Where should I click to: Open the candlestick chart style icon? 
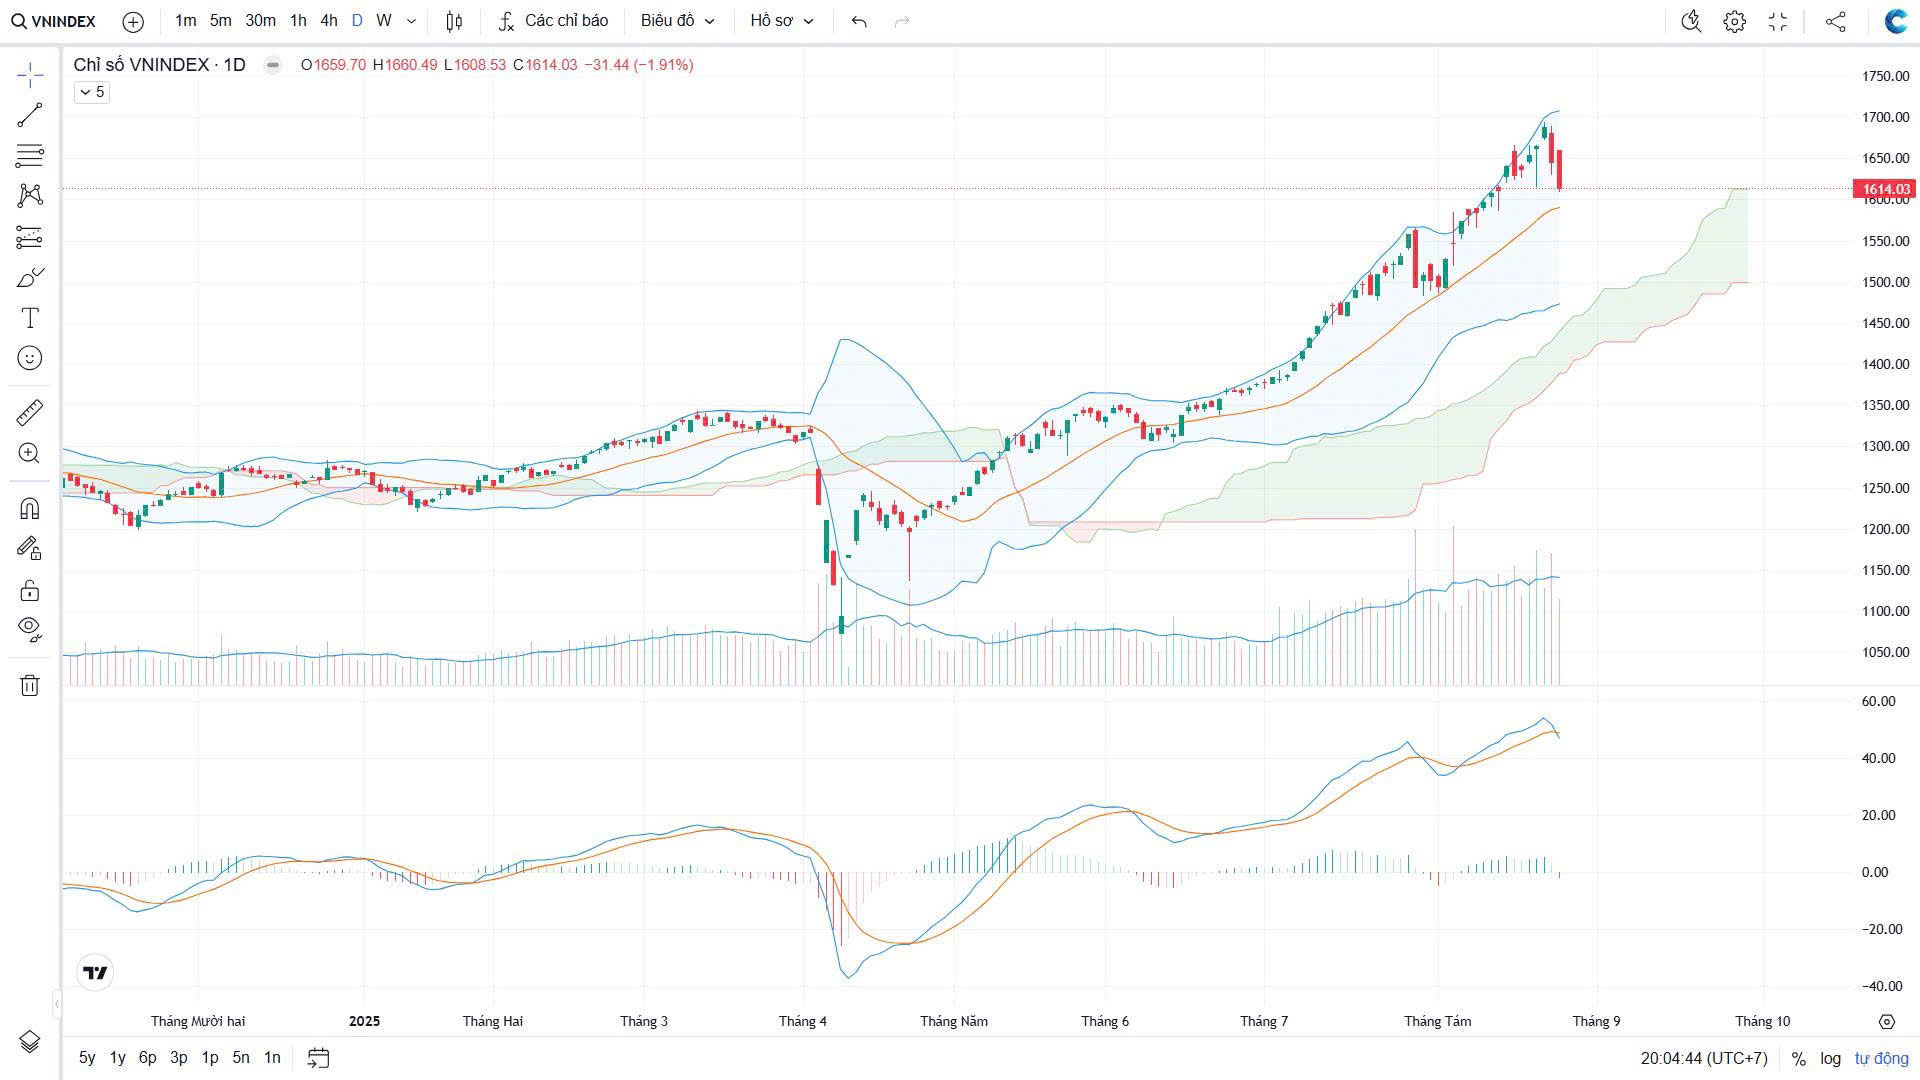(454, 21)
